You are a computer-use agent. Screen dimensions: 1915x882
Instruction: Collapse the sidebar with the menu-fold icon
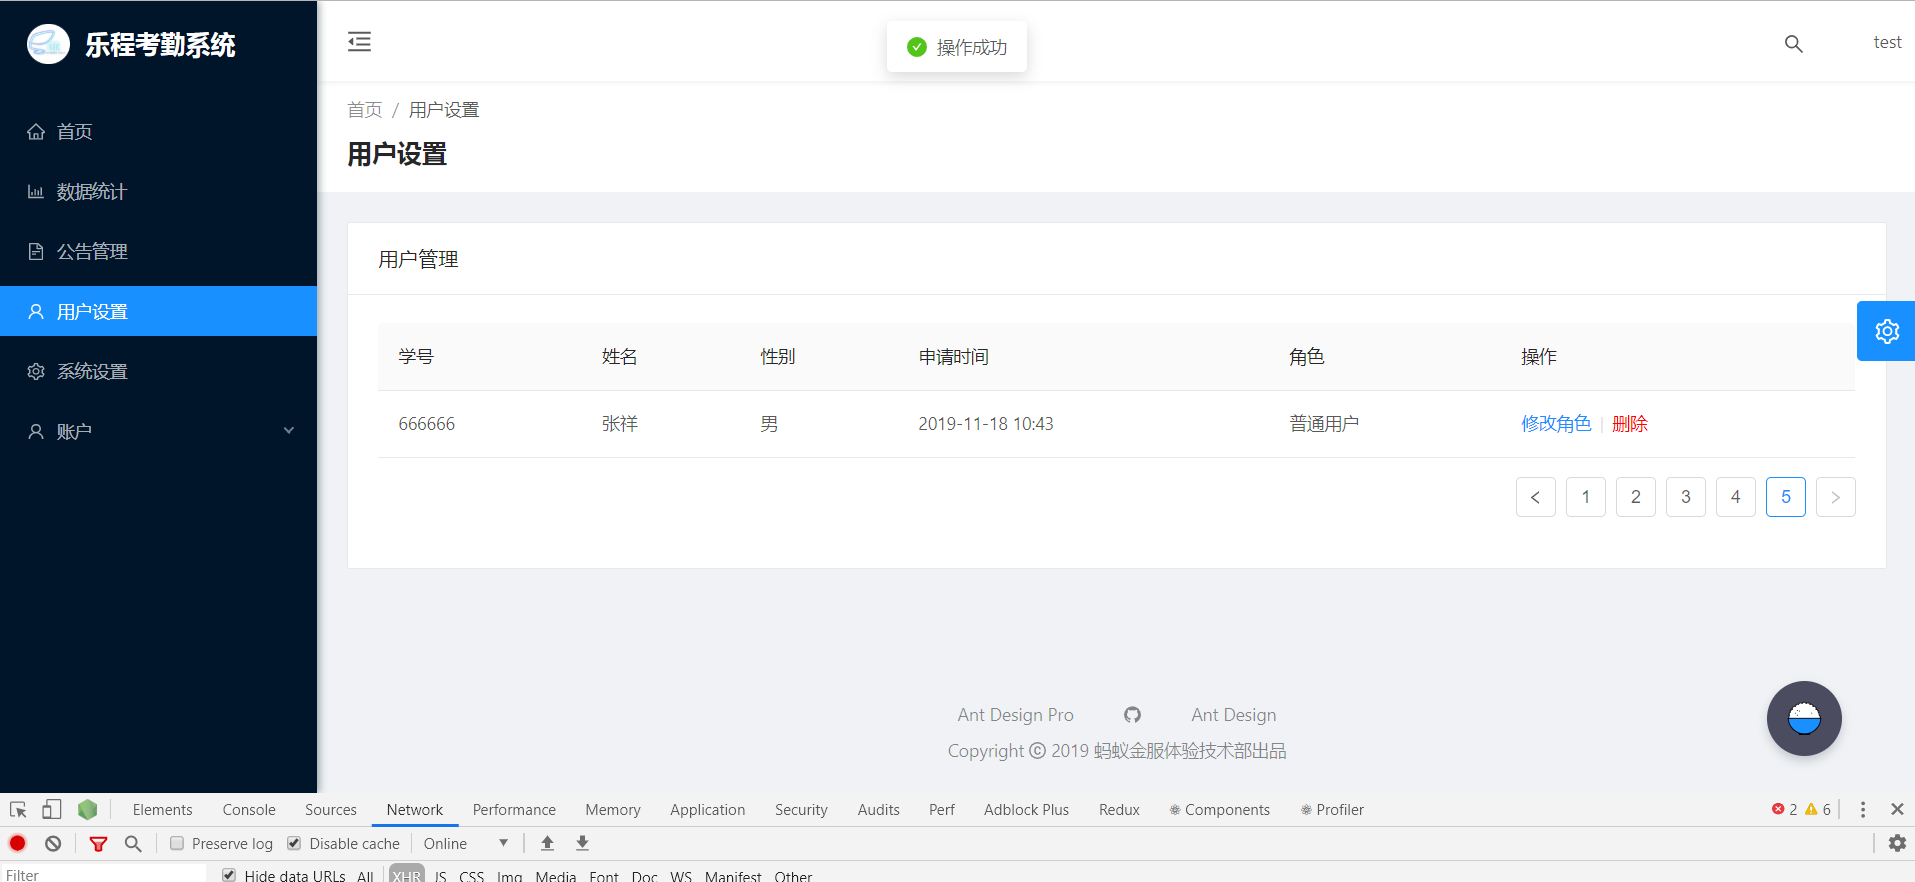tap(359, 42)
